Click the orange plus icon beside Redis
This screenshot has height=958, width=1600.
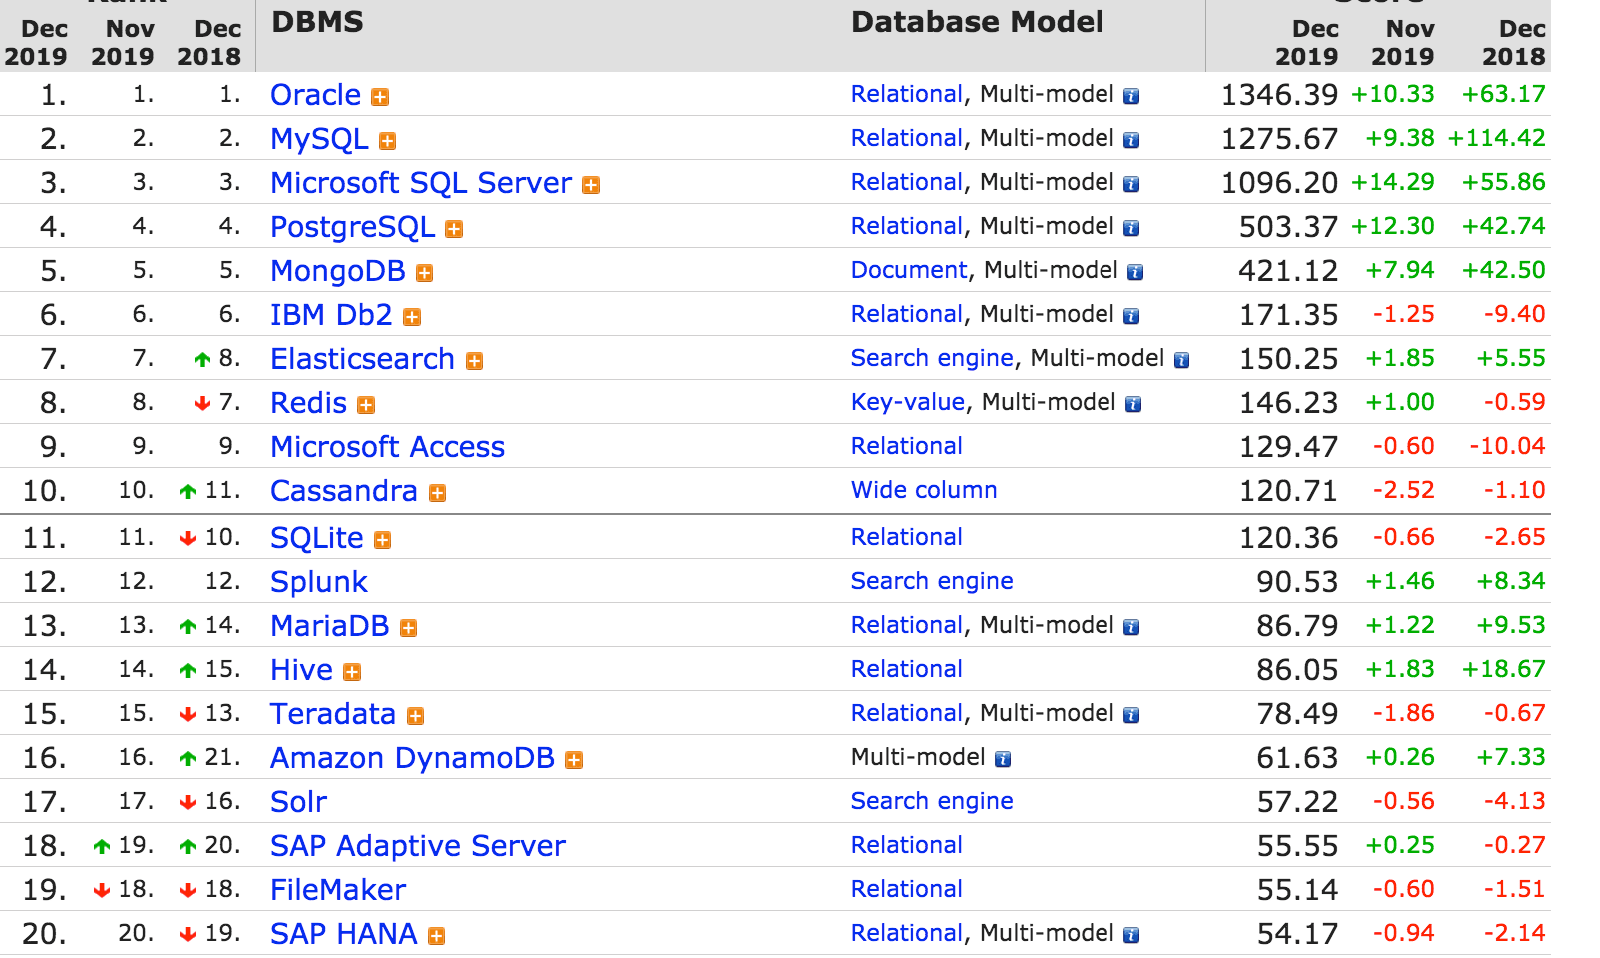(366, 405)
